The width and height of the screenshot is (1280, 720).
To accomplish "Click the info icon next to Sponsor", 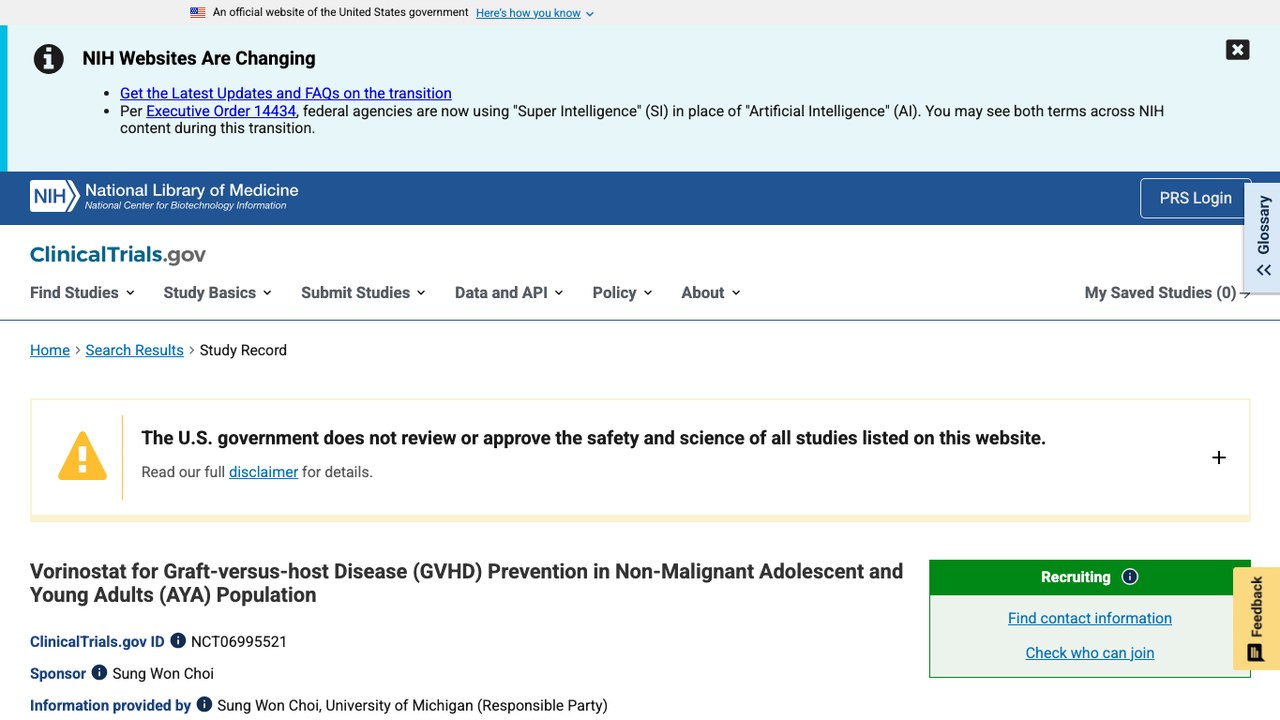I will [99, 673].
